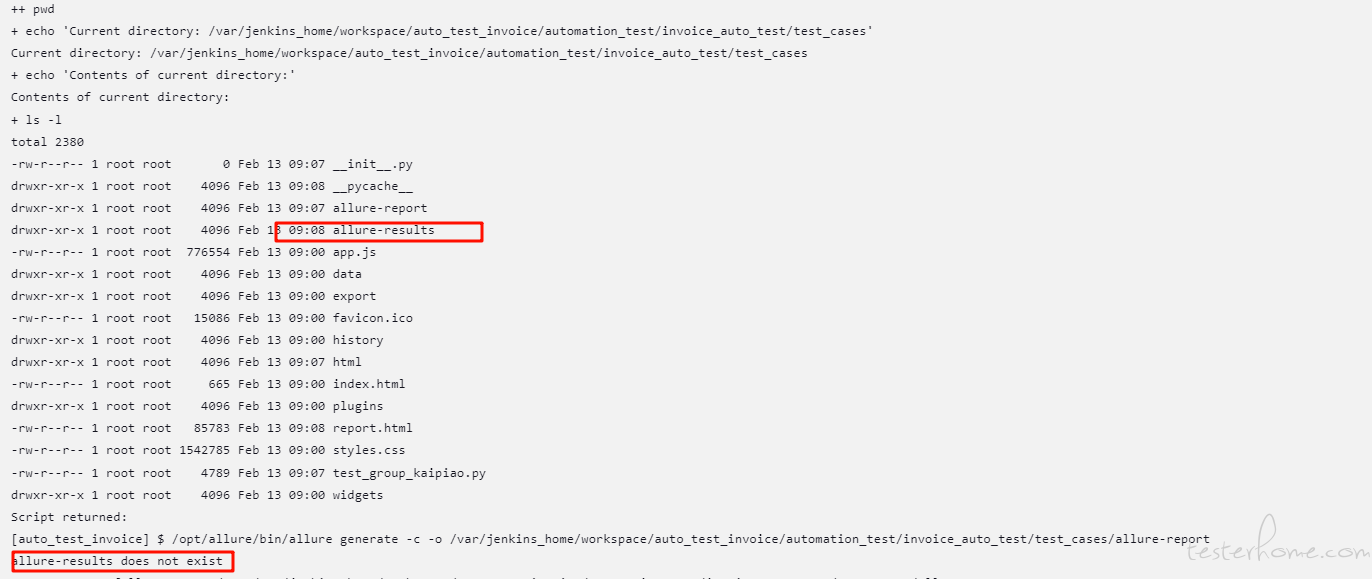1372x579 pixels.
Task: Select the favicon.ico file line
Action: point(212,318)
